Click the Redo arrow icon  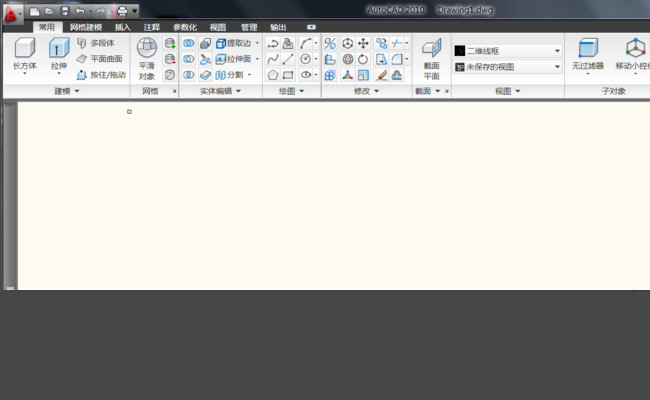[101, 11]
